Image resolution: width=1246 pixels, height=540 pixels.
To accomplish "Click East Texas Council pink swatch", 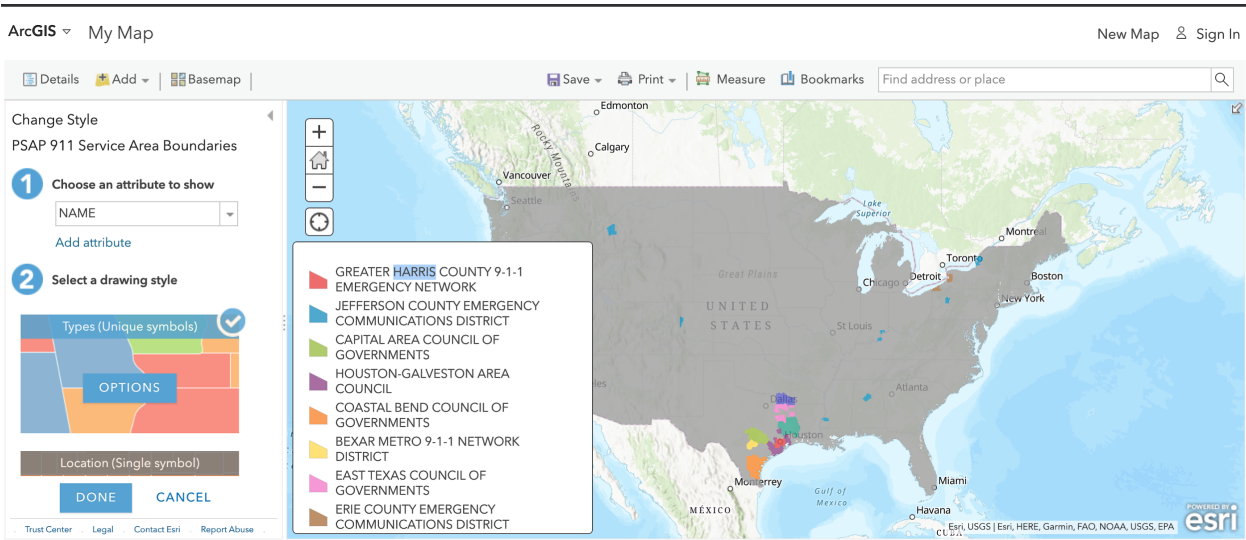I will pyautogui.click(x=318, y=483).
